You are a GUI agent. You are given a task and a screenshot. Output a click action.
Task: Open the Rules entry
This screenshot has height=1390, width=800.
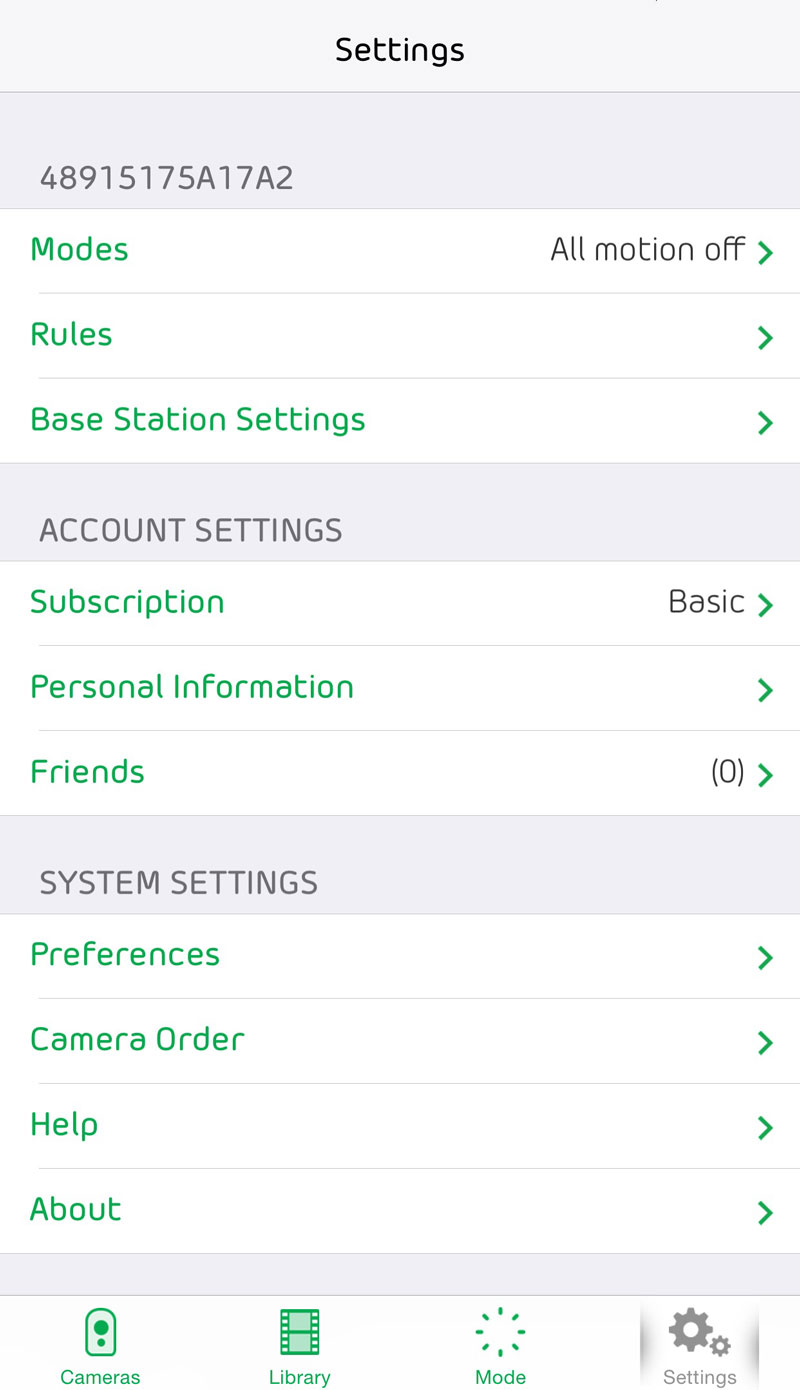[72, 335]
